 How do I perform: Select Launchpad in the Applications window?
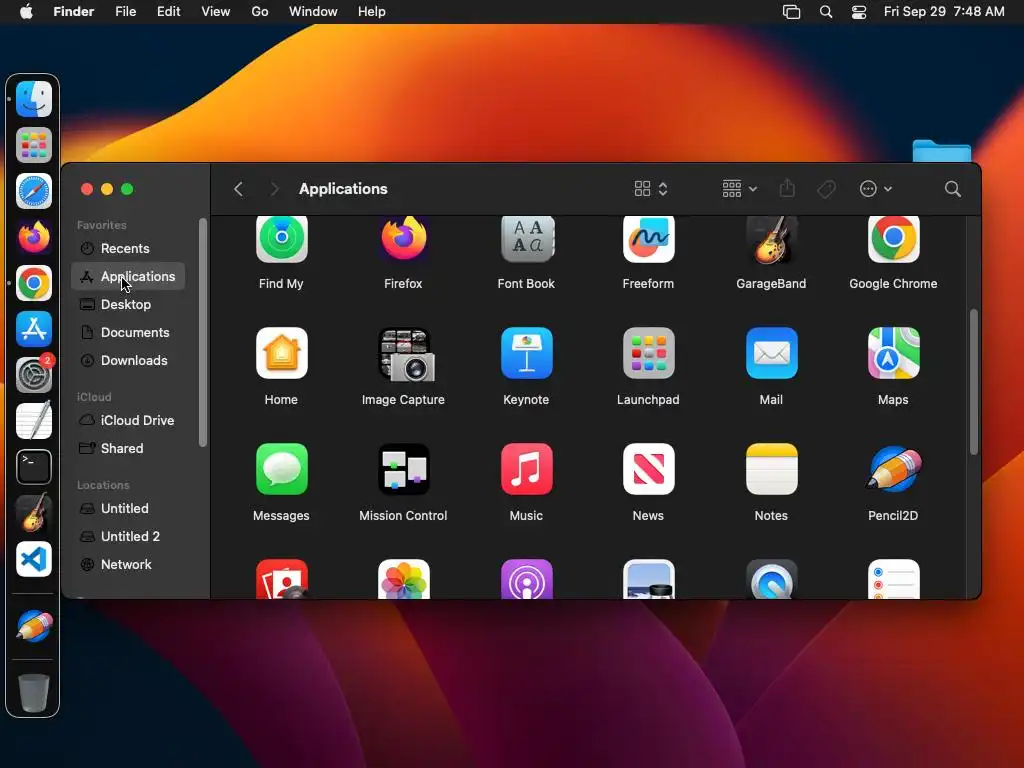648,353
